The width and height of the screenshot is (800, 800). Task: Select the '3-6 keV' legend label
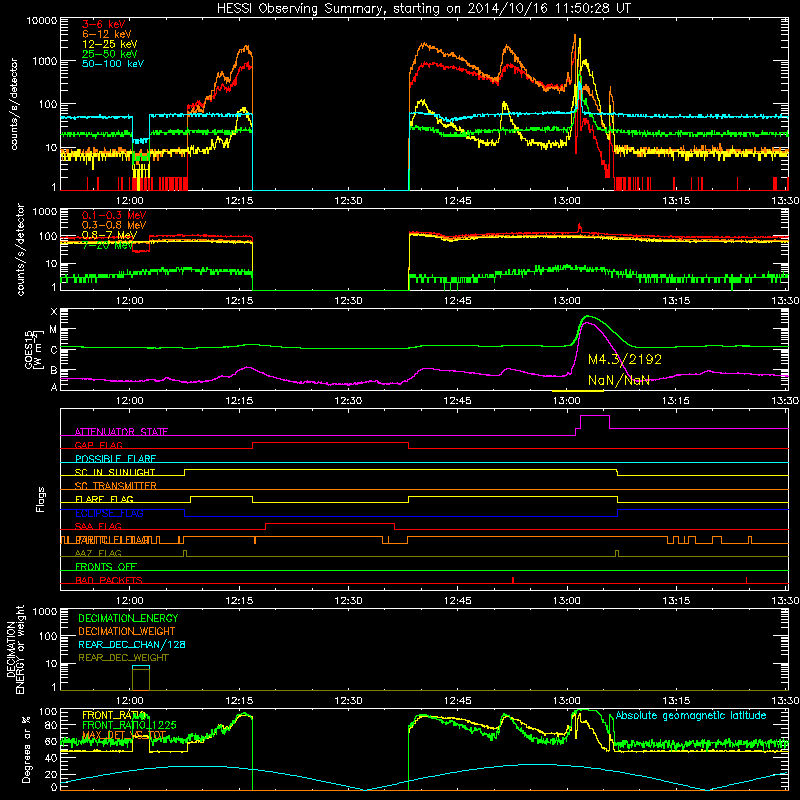click(x=103, y=24)
